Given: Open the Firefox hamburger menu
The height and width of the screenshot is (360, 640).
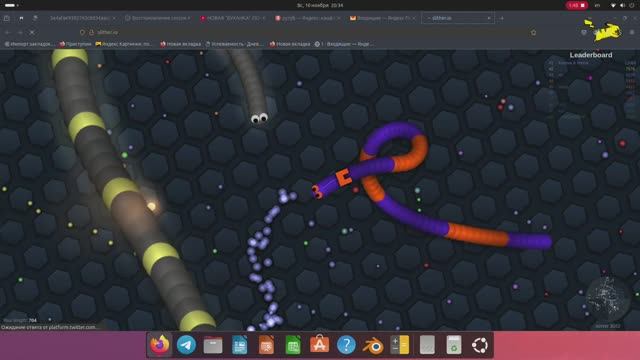Looking at the screenshot, I should (632, 32).
